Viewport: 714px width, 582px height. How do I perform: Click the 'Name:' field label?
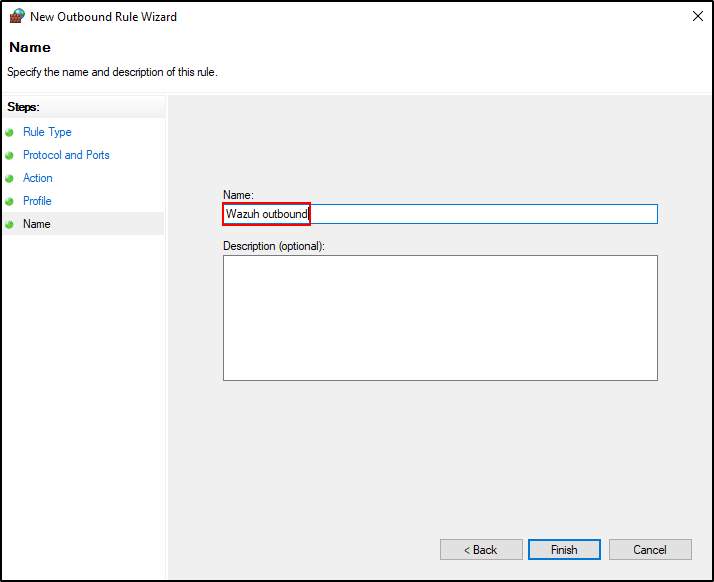(x=238, y=195)
